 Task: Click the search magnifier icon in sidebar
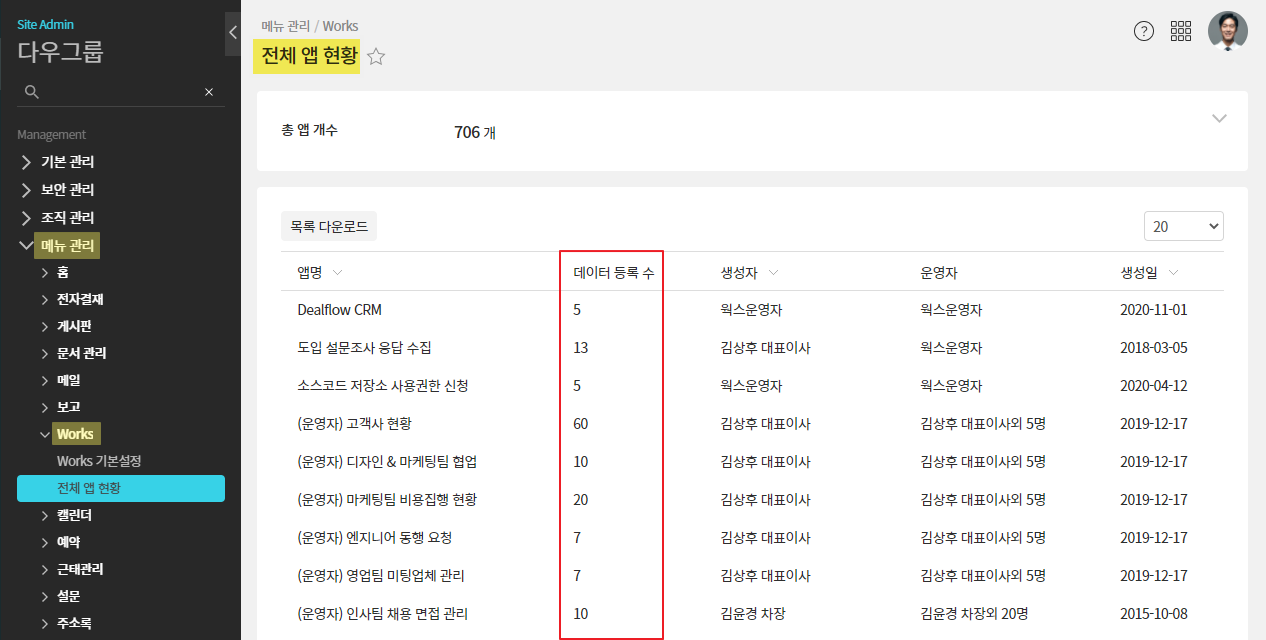(31, 92)
